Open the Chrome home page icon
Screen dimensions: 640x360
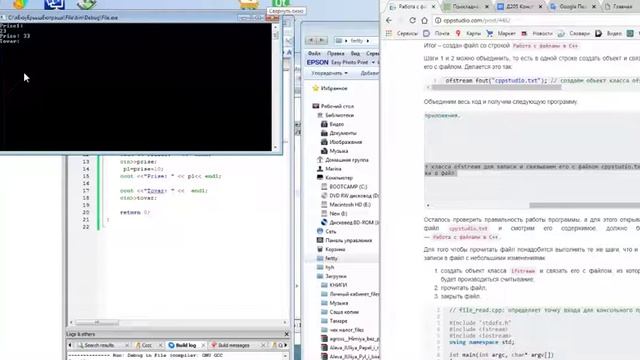coord(424,20)
